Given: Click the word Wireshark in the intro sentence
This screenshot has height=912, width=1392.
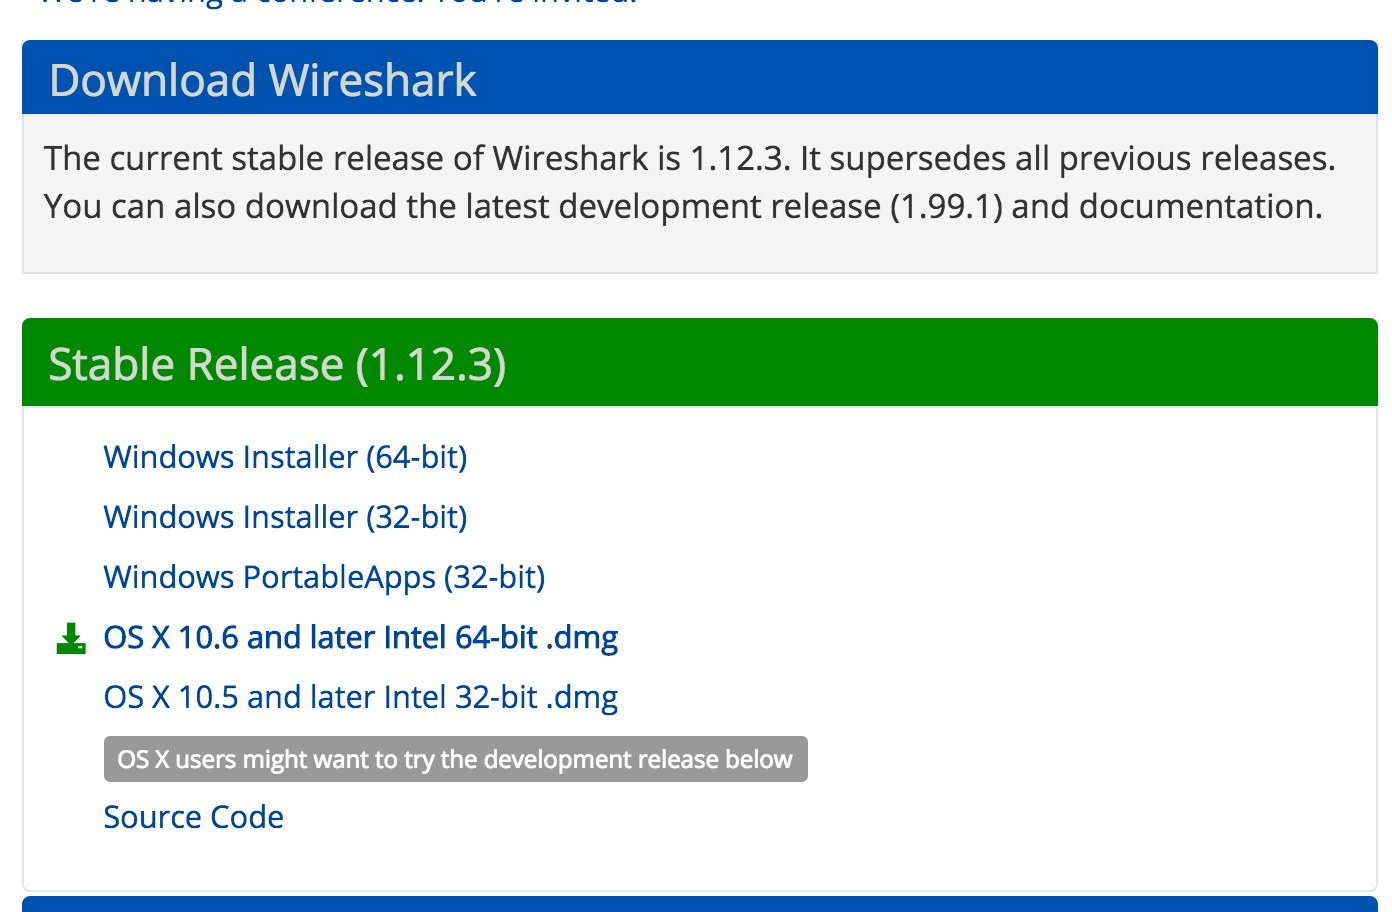Looking at the screenshot, I should coord(571,159).
